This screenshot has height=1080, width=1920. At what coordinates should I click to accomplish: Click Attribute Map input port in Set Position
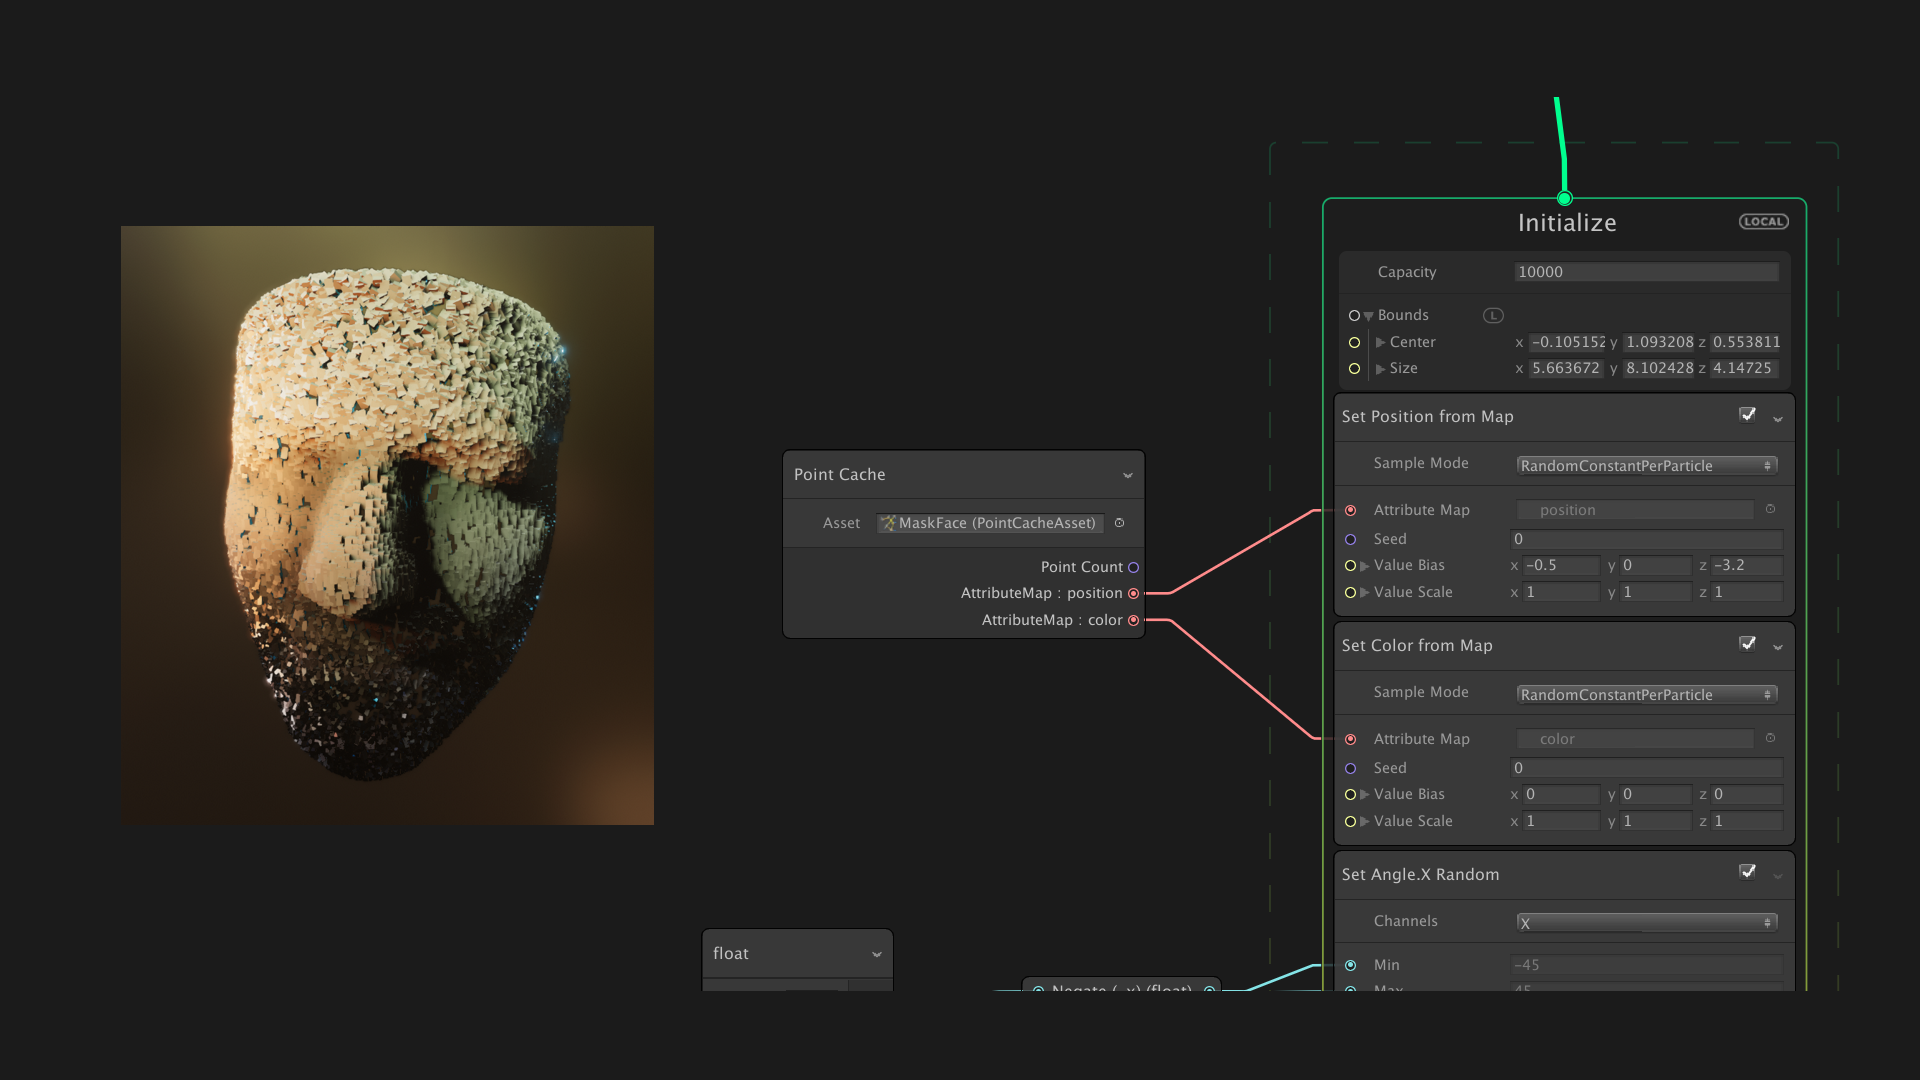click(1350, 511)
